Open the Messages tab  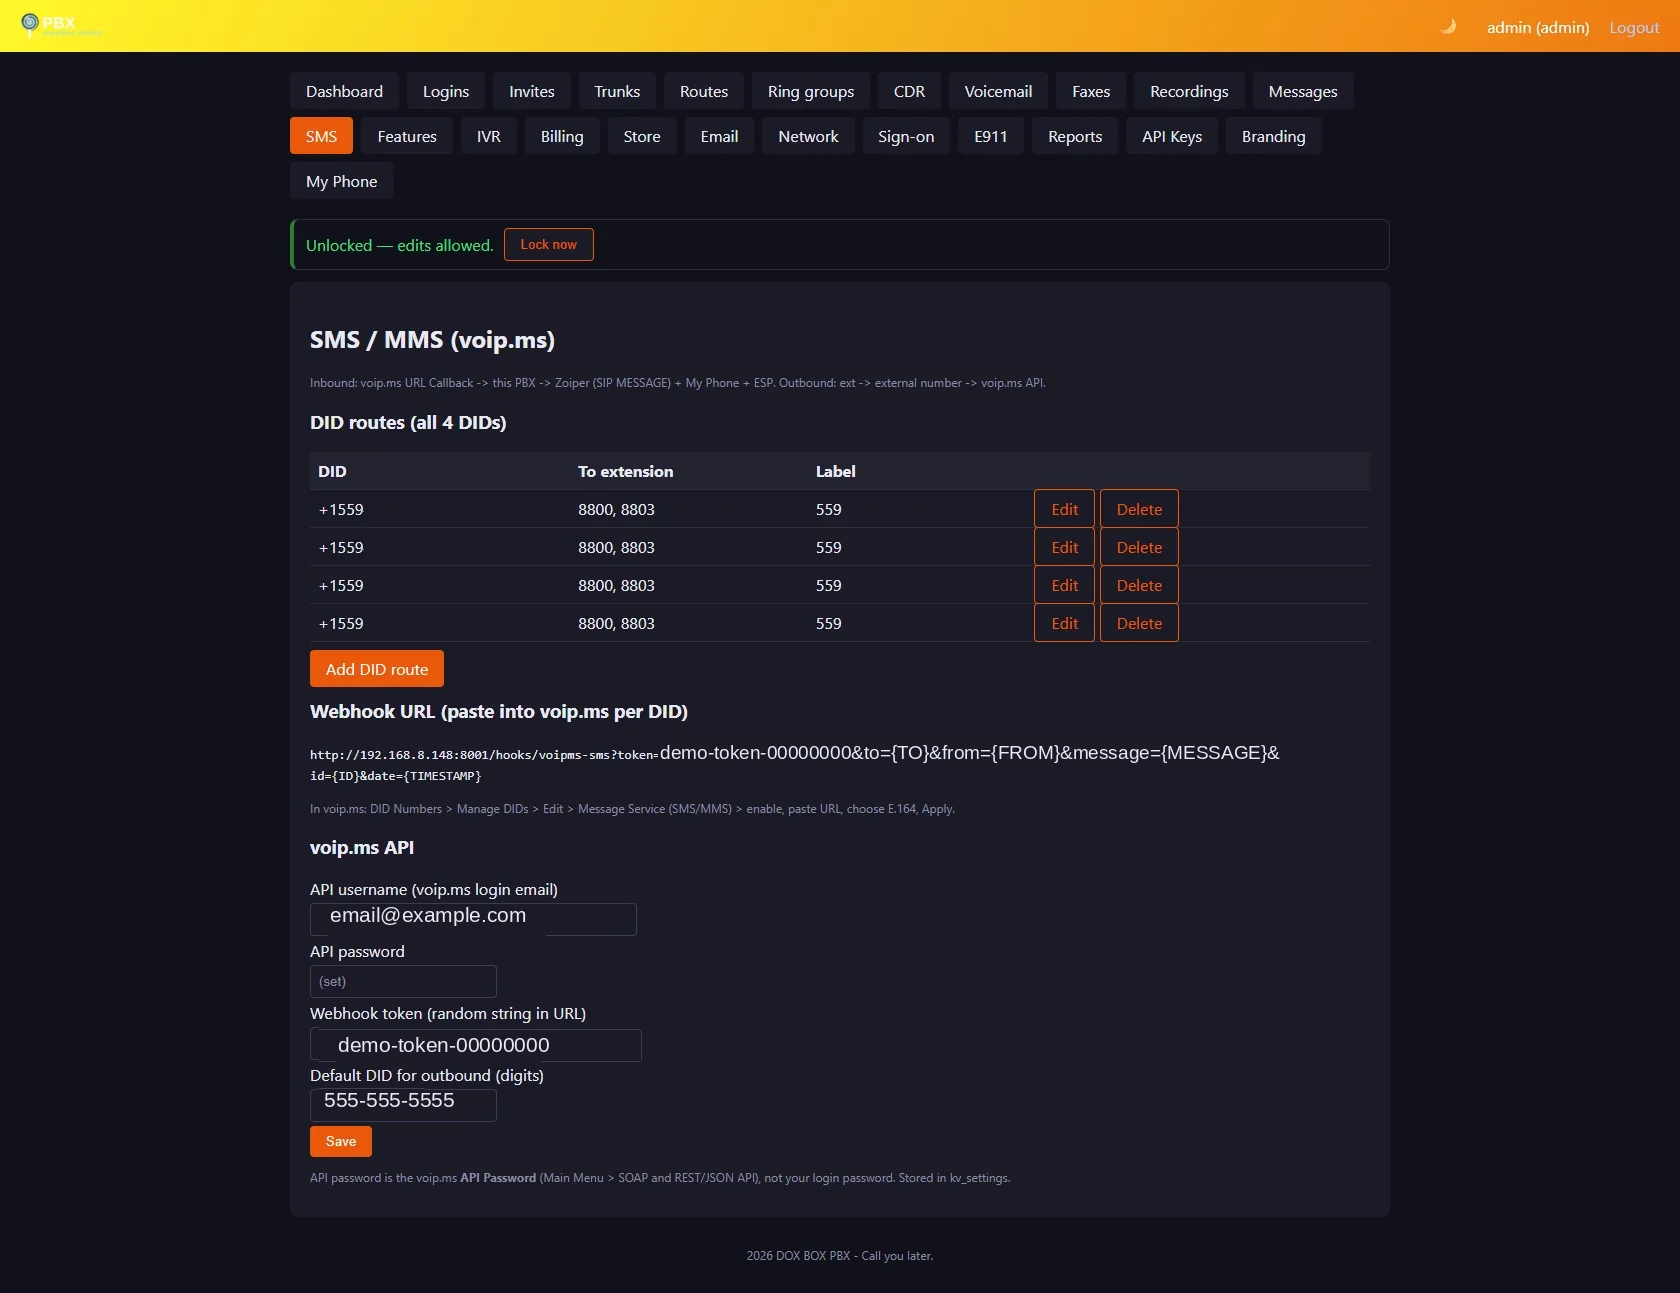pos(1303,91)
